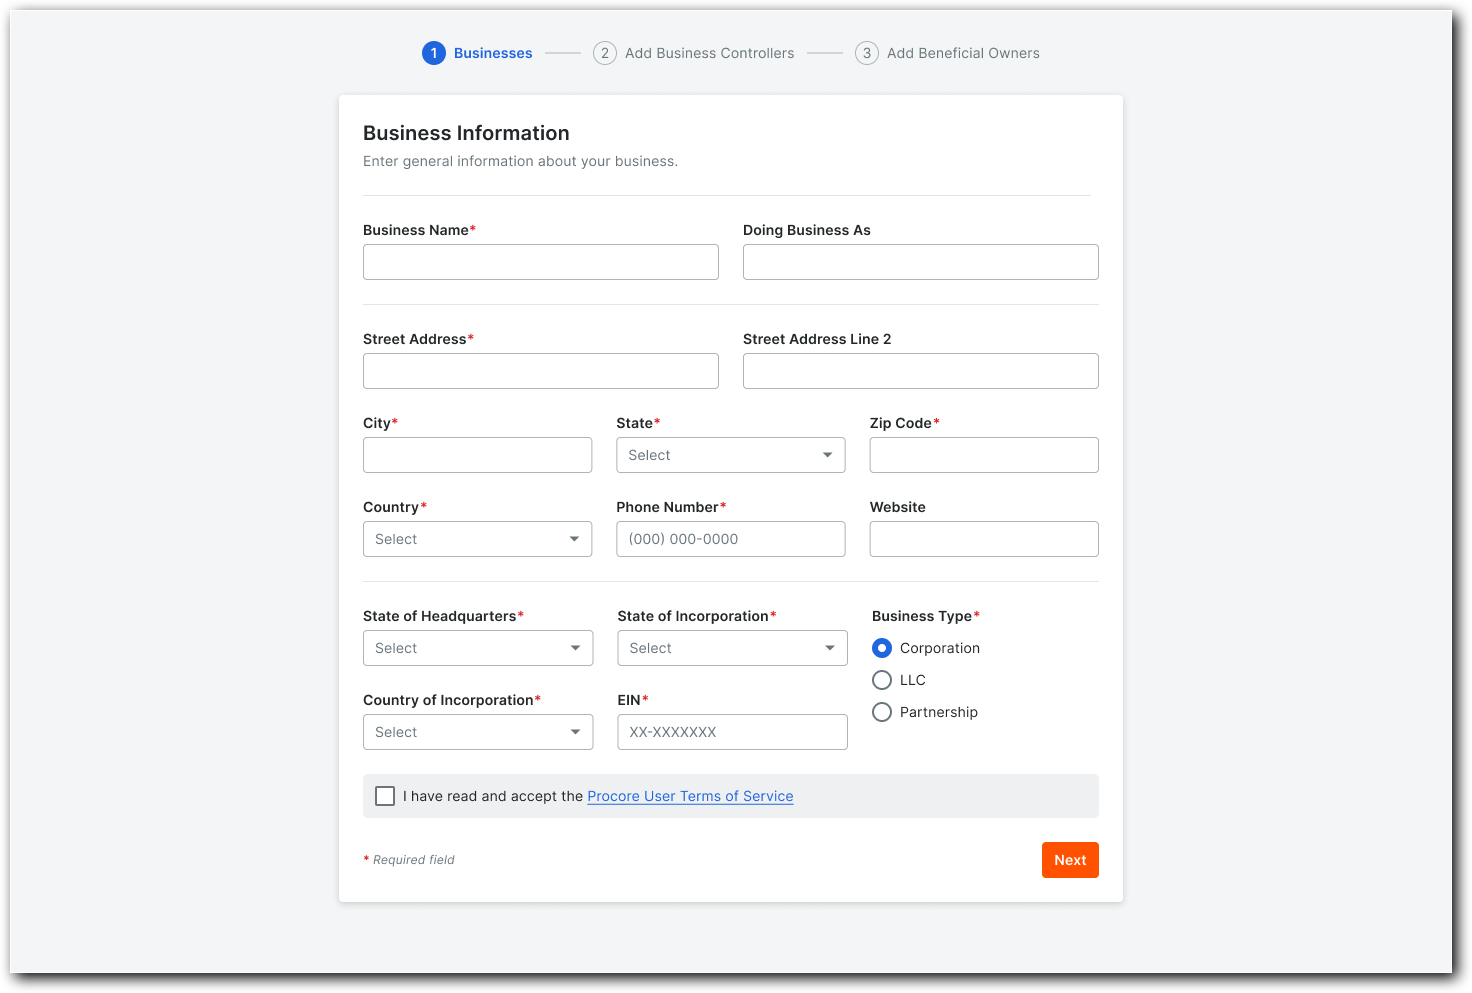Select the Corporation business type
1472x993 pixels.
(x=882, y=648)
